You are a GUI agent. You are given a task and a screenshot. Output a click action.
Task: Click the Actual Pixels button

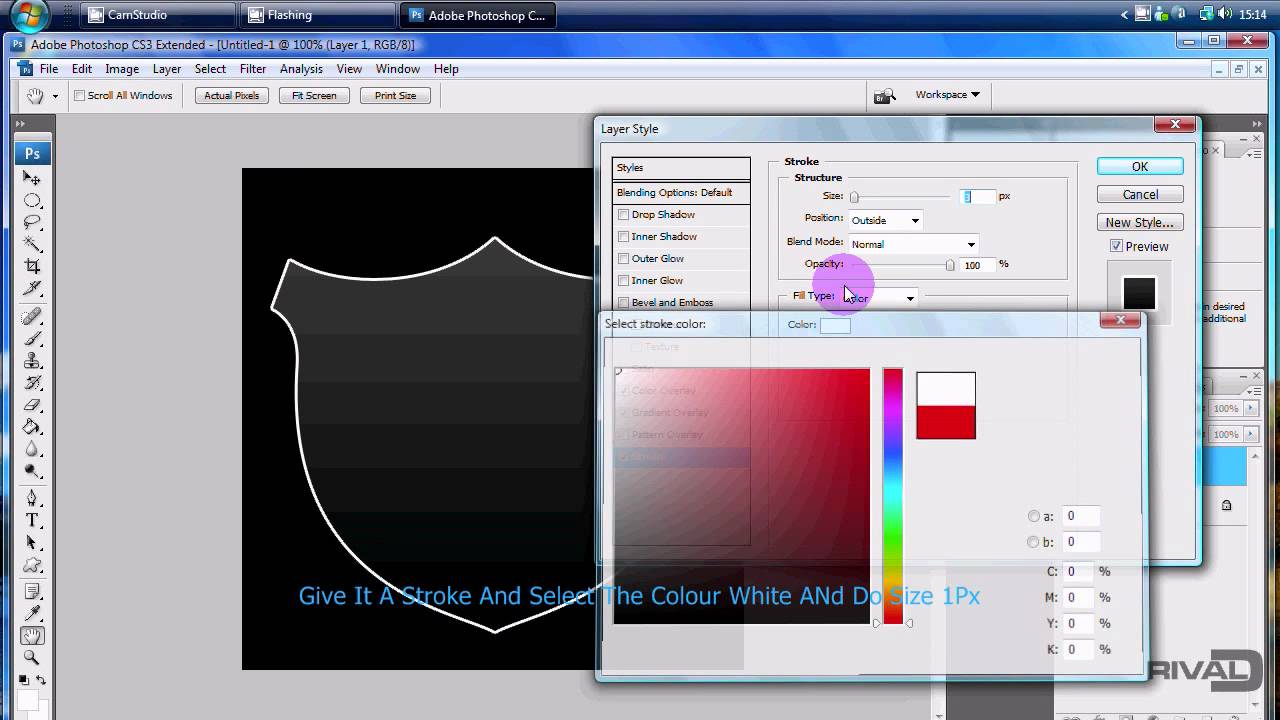[x=232, y=96]
